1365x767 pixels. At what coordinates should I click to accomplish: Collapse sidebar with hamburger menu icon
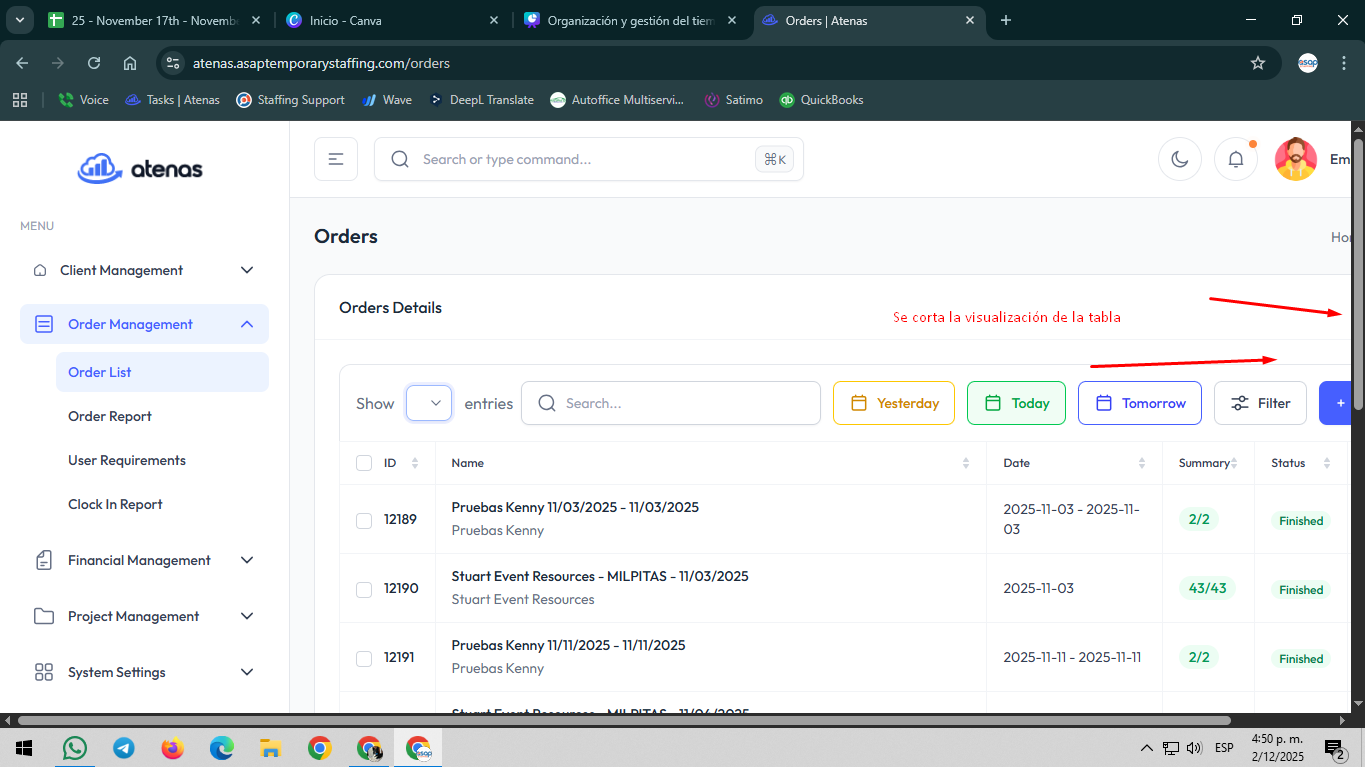336,159
